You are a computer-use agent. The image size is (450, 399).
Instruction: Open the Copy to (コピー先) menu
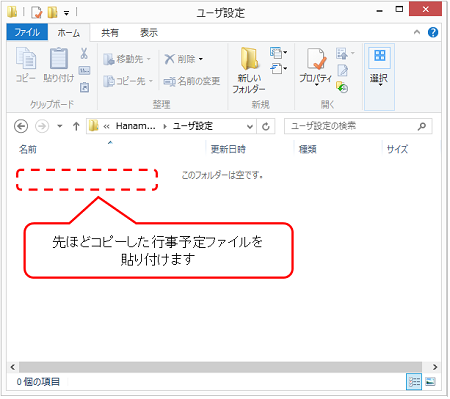(128, 81)
